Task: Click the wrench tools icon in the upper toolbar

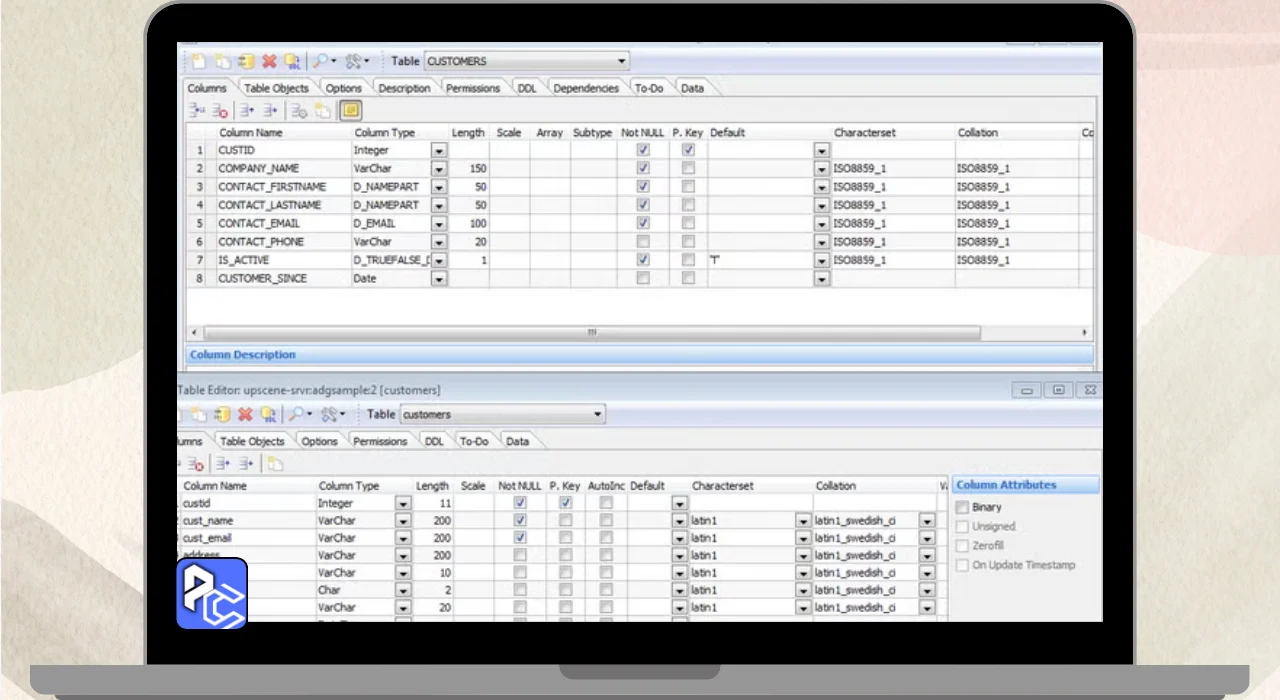Action: (353, 61)
